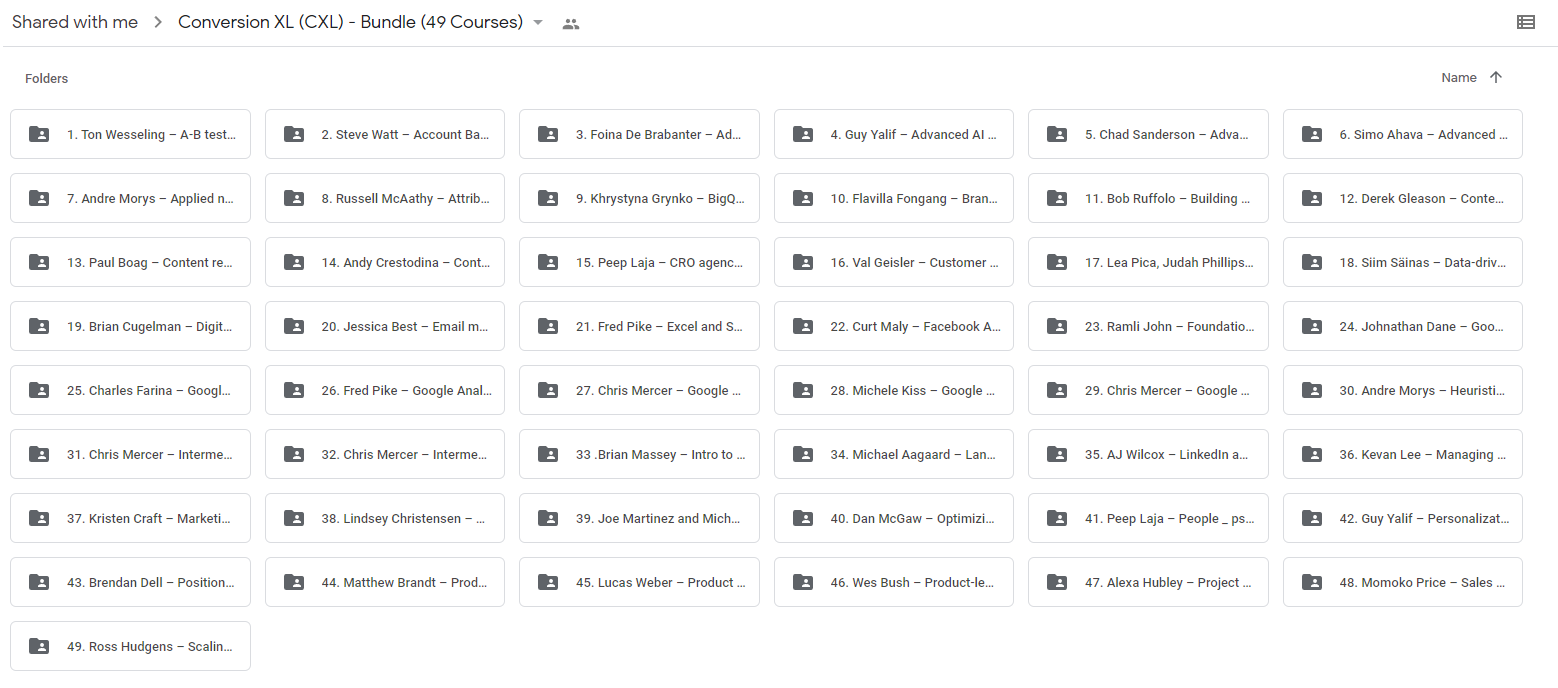1558x688 pixels.
Task: Click folder icon of 15. Peep Laja
Action: [x=548, y=262]
